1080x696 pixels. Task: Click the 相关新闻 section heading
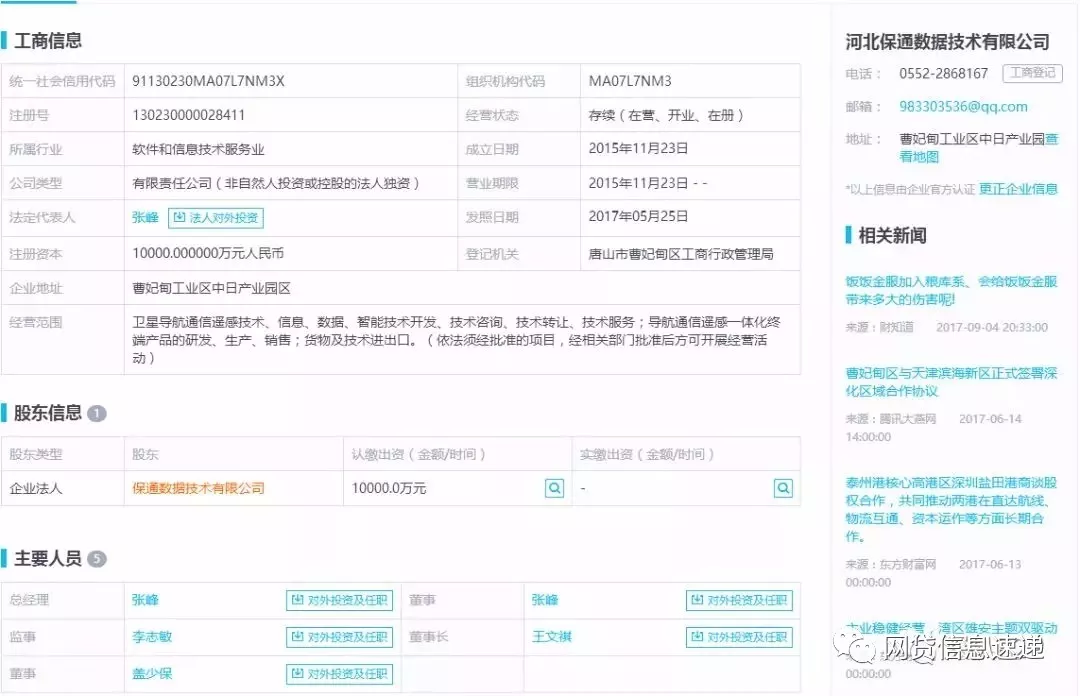tap(892, 236)
